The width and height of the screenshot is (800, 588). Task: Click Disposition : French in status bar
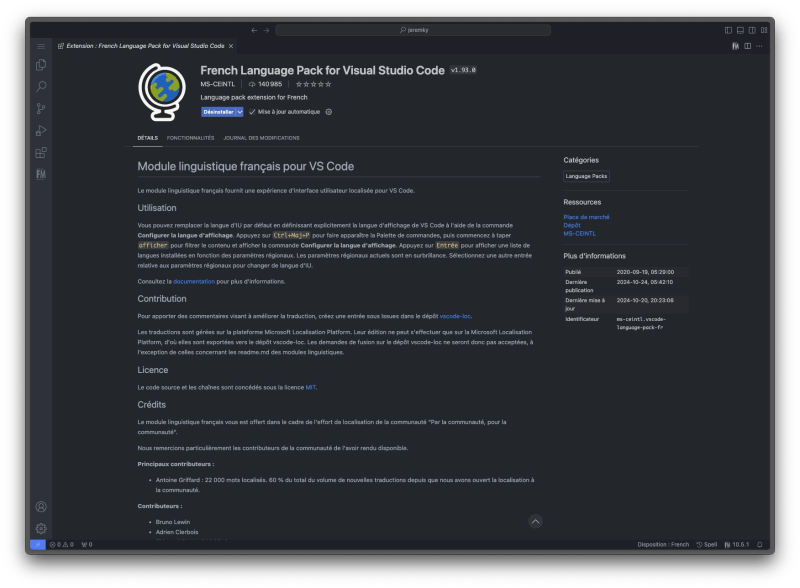pyautogui.click(x=663, y=544)
